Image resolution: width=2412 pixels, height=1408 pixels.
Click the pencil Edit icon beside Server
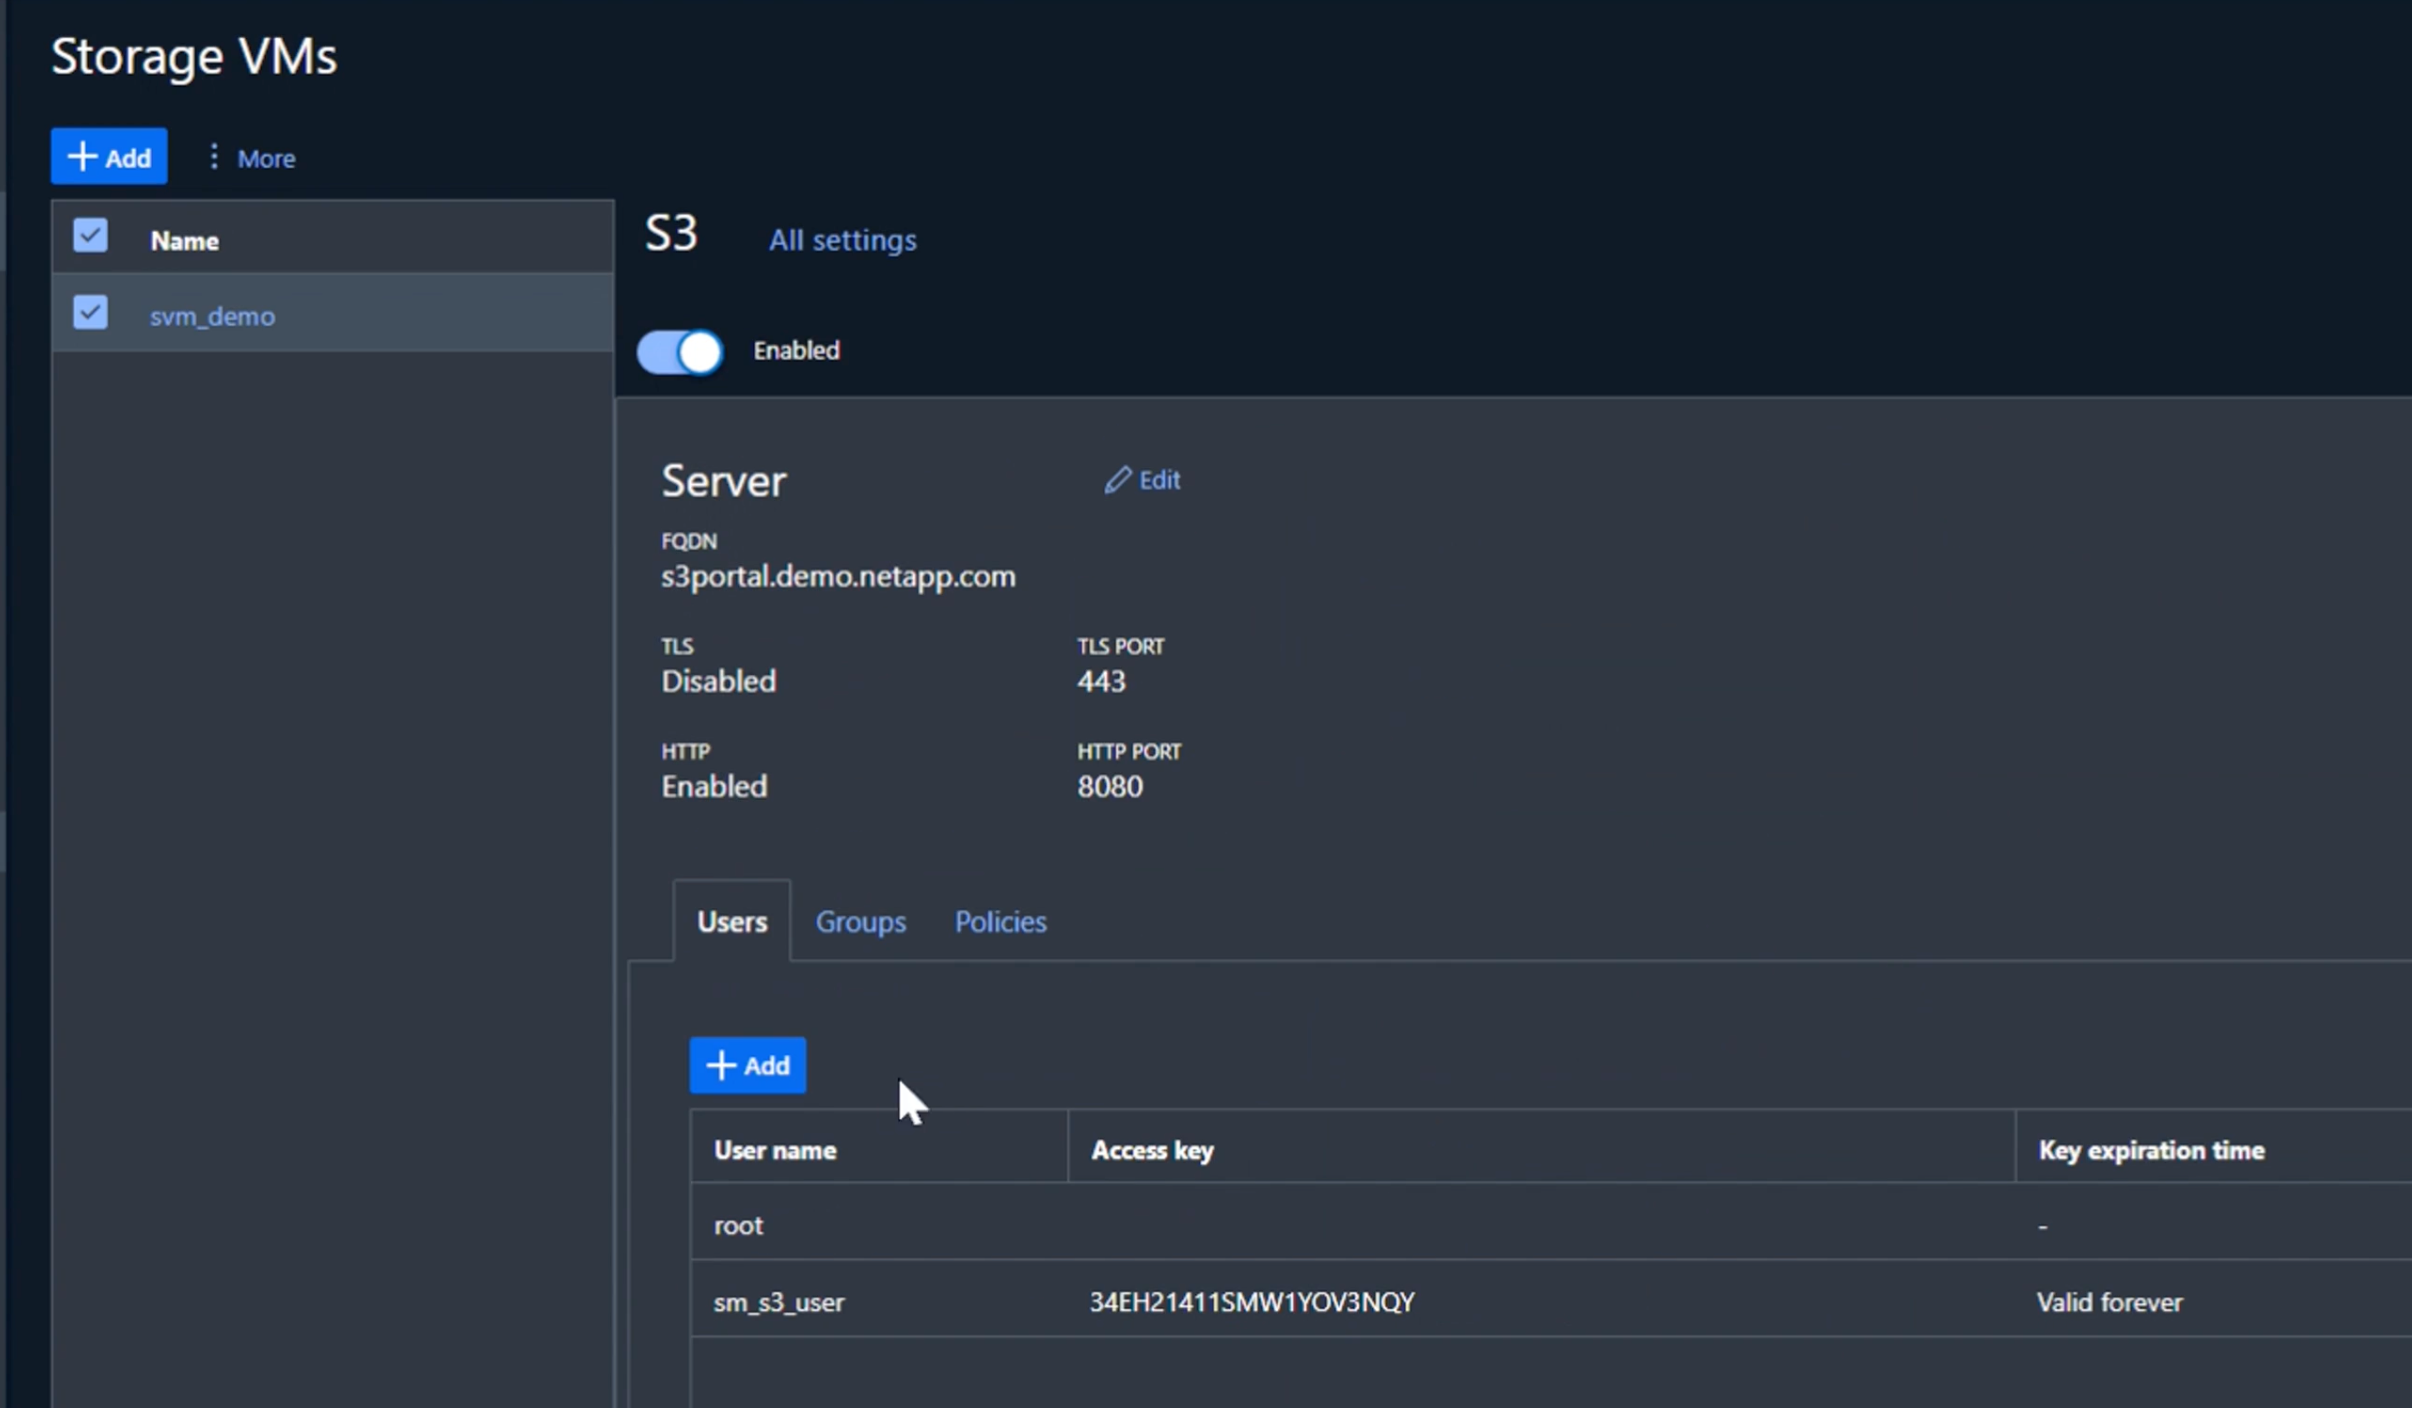1117,480
